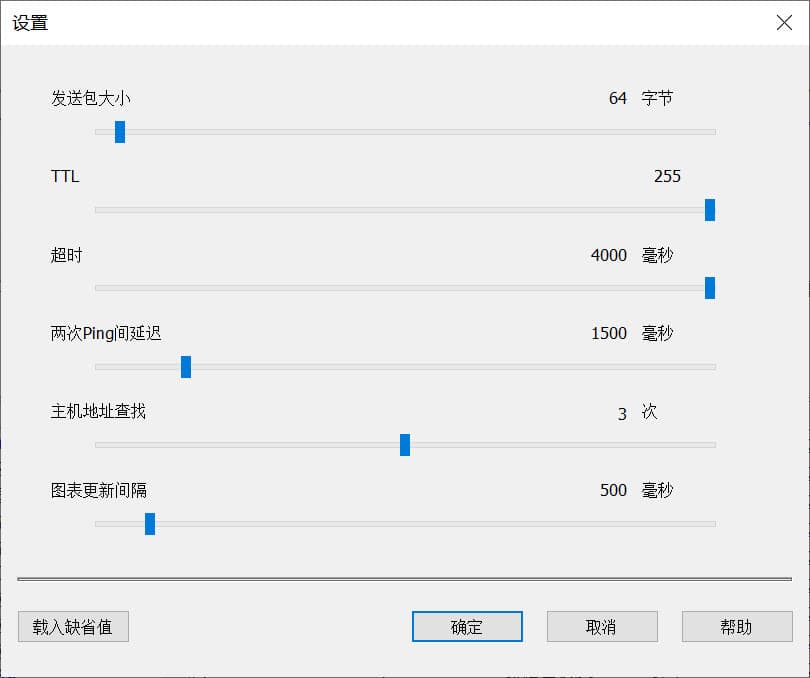This screenshot has width=810, height=678.
Task: Select the 主机地址查找 slider thumb
Action: [404, 446]
